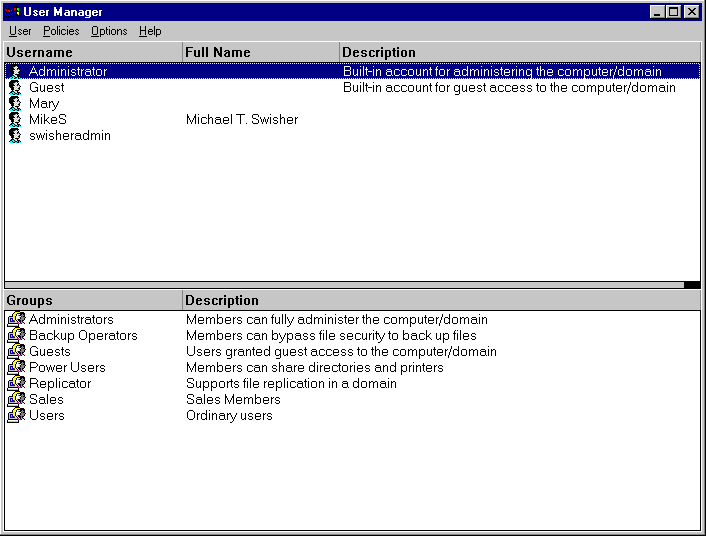706x536 pixels.
Task: Click the Username column header
Action: (x=93, y=52)
